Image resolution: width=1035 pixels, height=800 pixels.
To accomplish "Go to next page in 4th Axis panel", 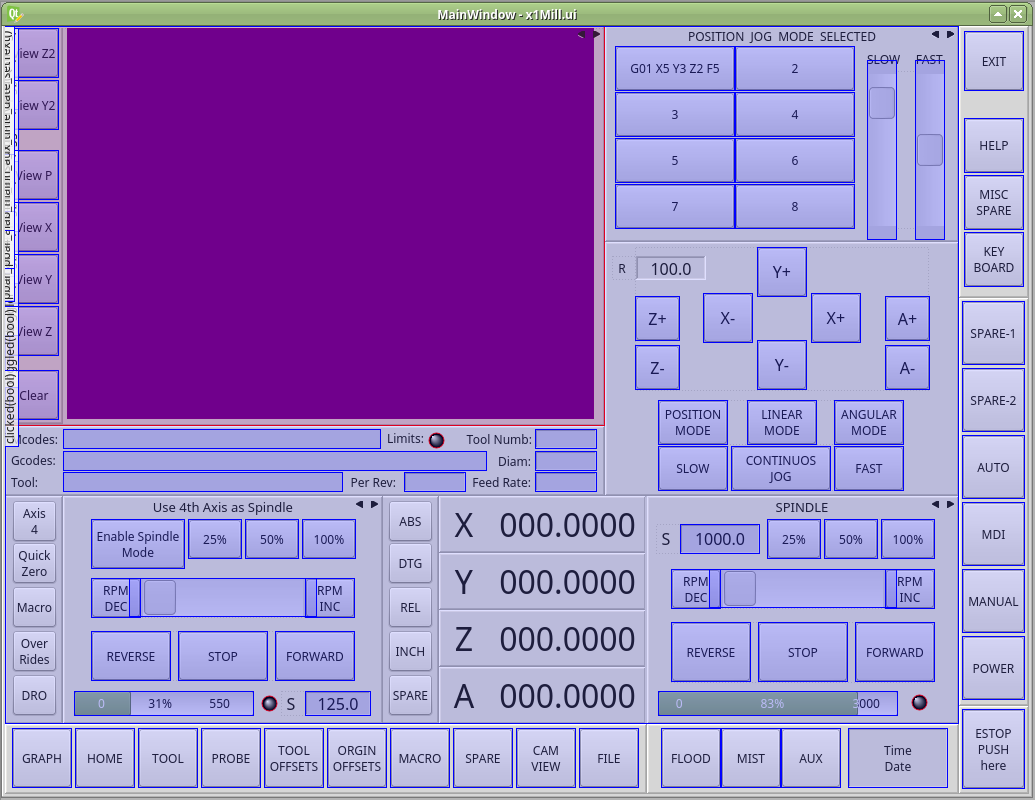I will click(x=374, y=504).
